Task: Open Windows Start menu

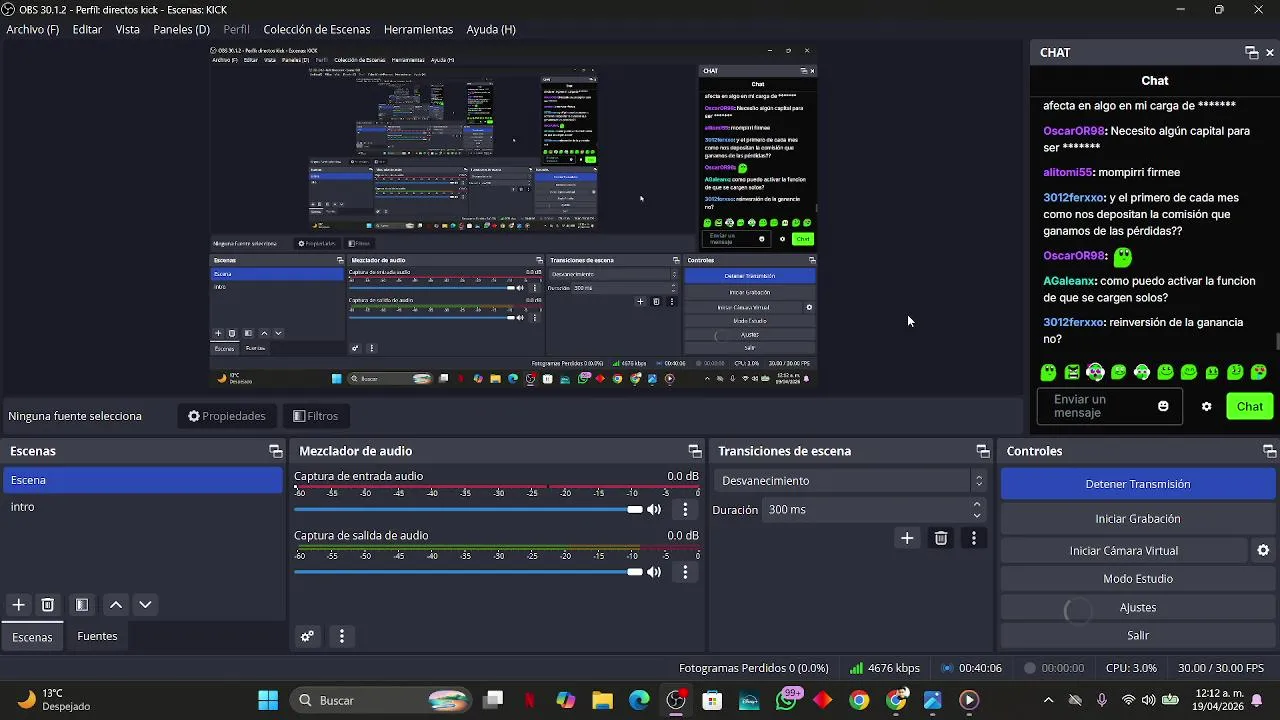Action: coord(268,700)
